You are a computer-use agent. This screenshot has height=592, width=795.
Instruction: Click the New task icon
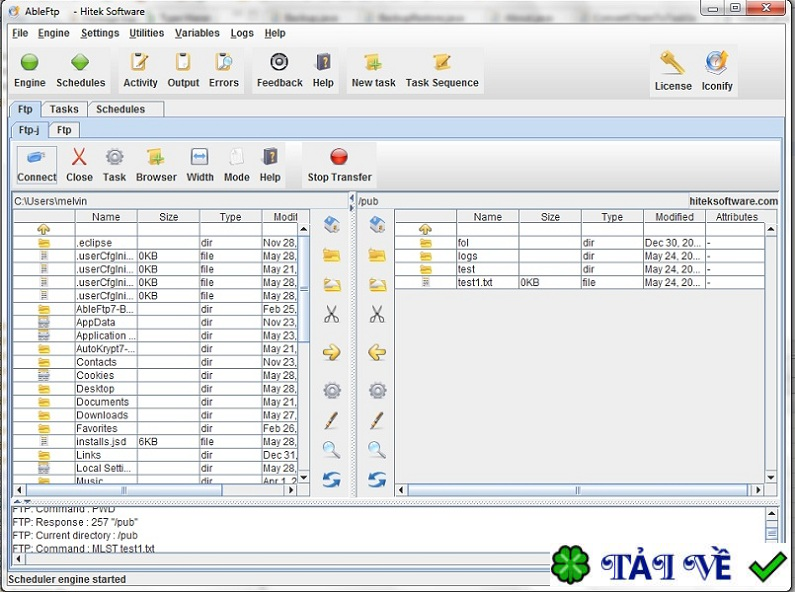[373, 70]
